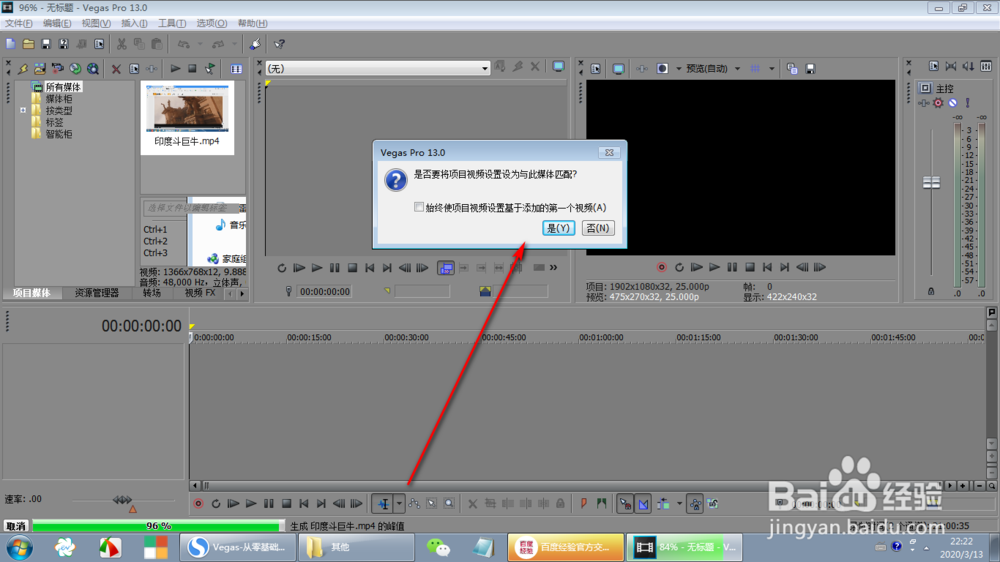The width and height of the screenshot is (1000, 562).
Task: Click the interactive tutorials hand icon
Action: point(255,44)
